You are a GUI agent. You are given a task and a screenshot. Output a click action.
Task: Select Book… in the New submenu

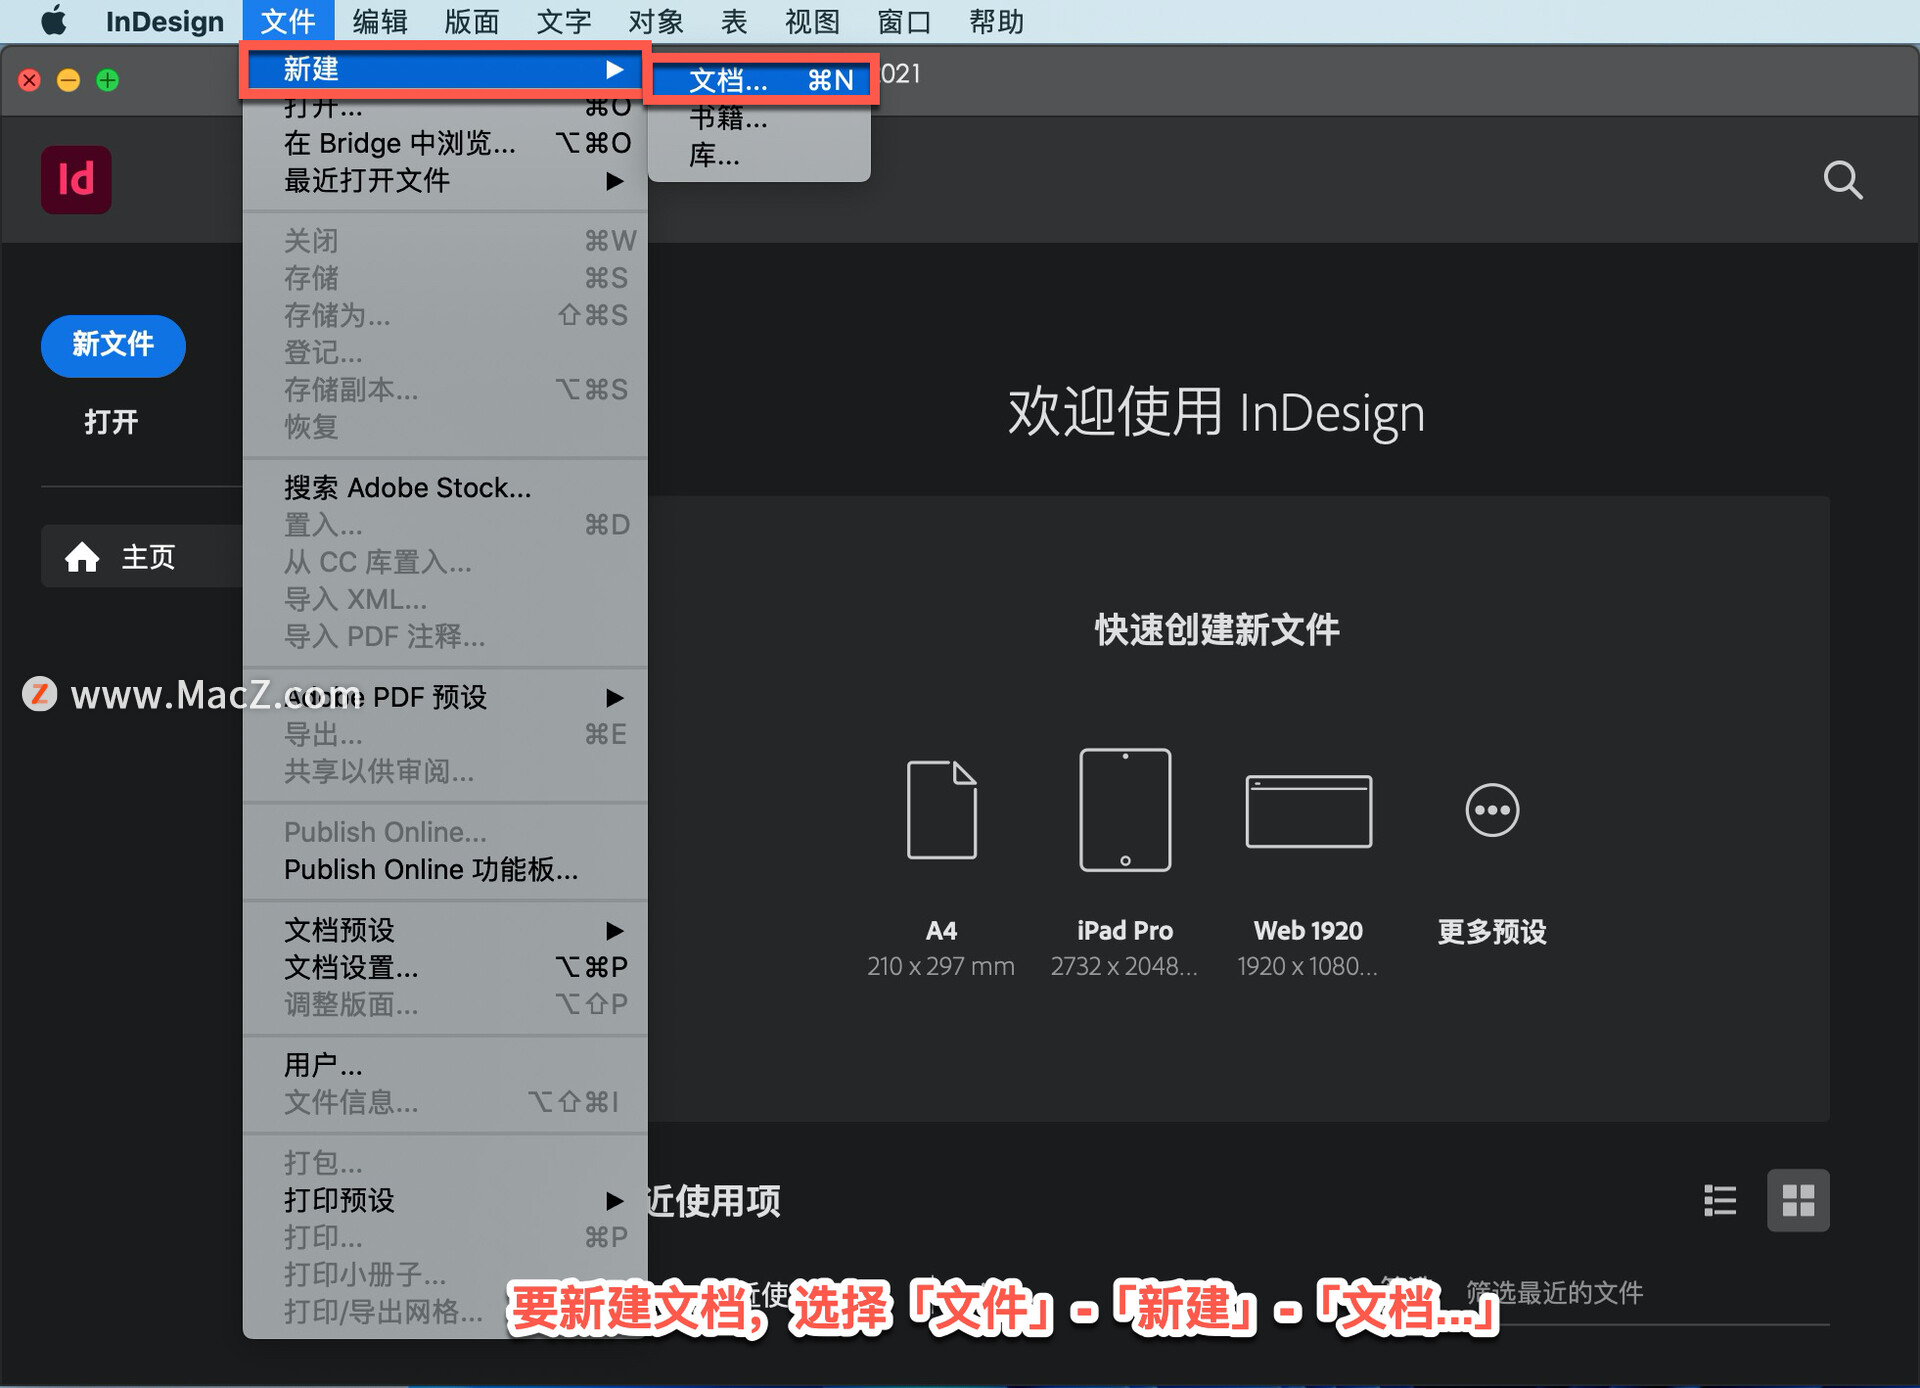(x=730, y=118)
